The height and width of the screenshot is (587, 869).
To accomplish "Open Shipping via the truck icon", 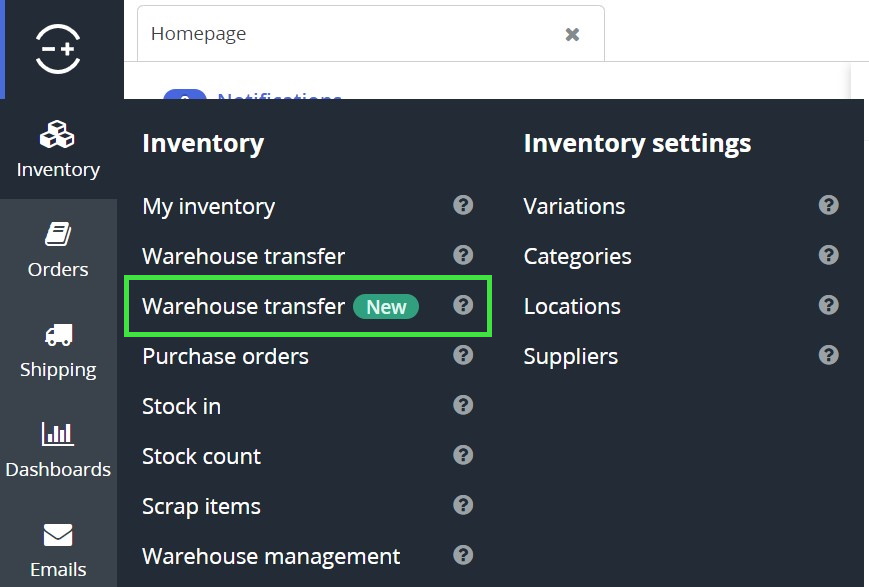I will click(x=57, y=334).
